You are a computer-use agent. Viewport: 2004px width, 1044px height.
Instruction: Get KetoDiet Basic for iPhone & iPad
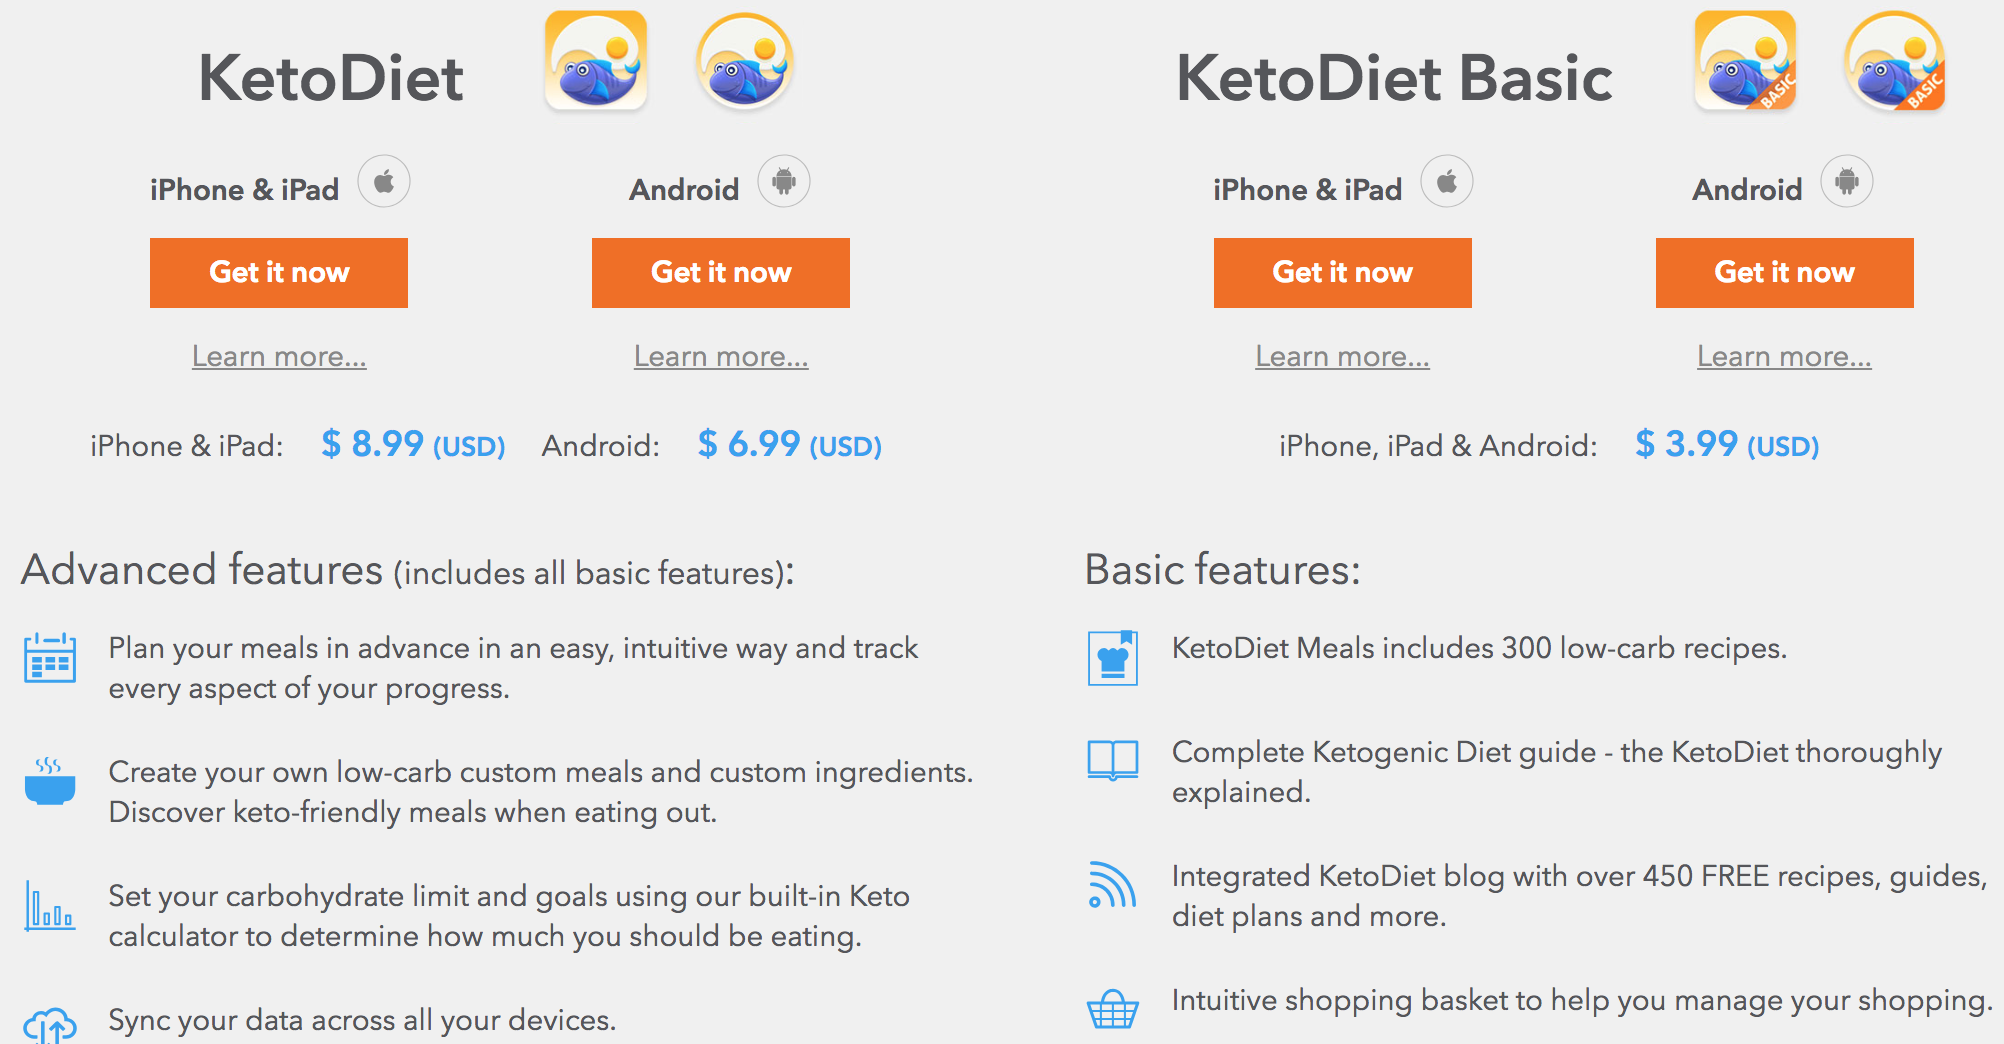pyautogui.click(x=1343, y=273)
